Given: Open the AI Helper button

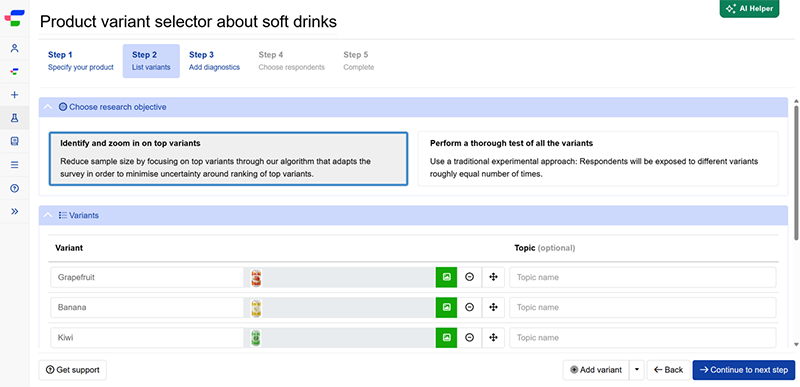Looking at the screenshot, I should point(749,9).
